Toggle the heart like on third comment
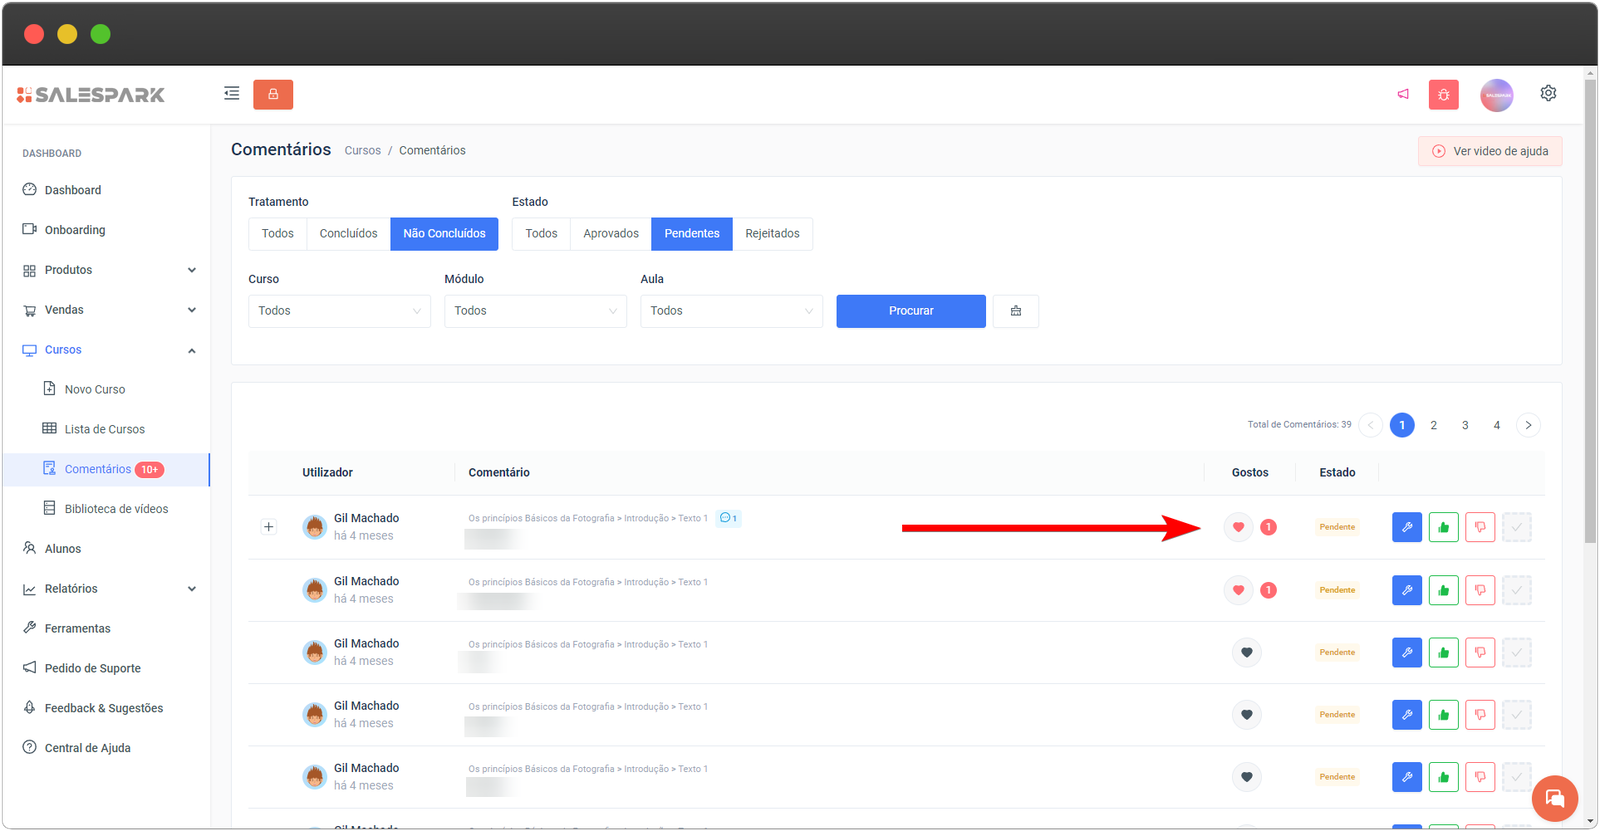 1246,653
